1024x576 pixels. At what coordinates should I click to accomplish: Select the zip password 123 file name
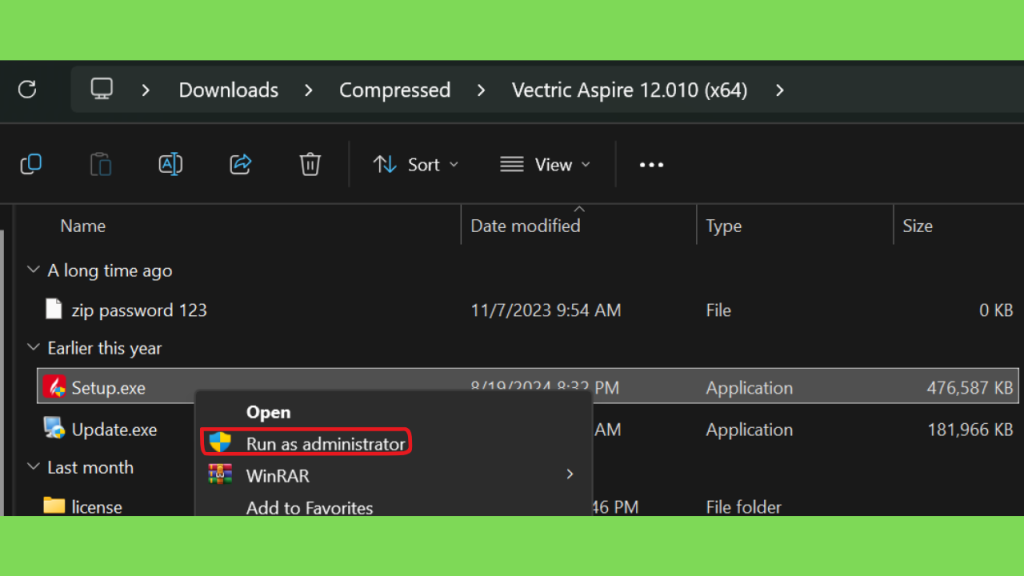point(139,310)
